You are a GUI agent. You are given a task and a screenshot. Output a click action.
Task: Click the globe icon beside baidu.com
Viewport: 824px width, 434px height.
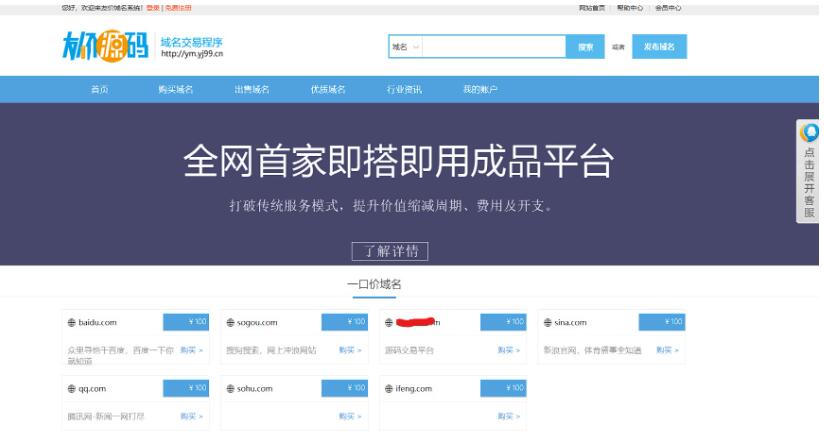71,323
